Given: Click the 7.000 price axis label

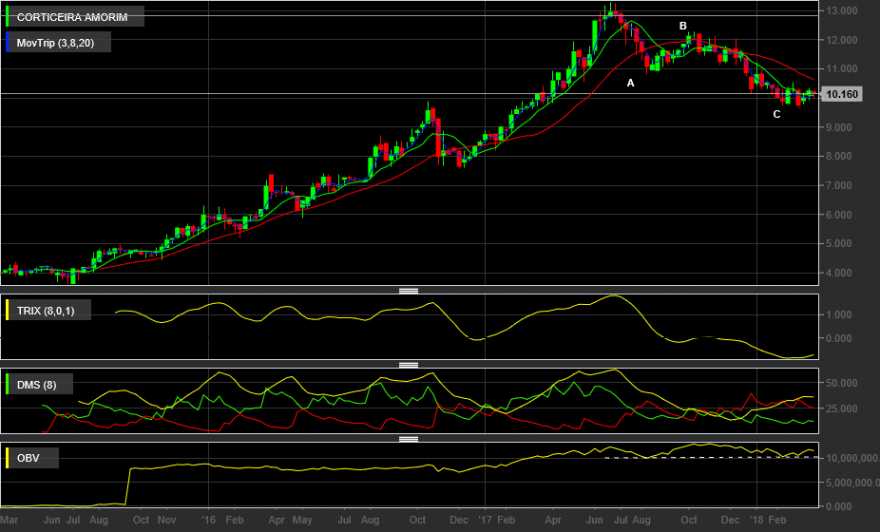Looking at the screenshot, I should 838,186.
